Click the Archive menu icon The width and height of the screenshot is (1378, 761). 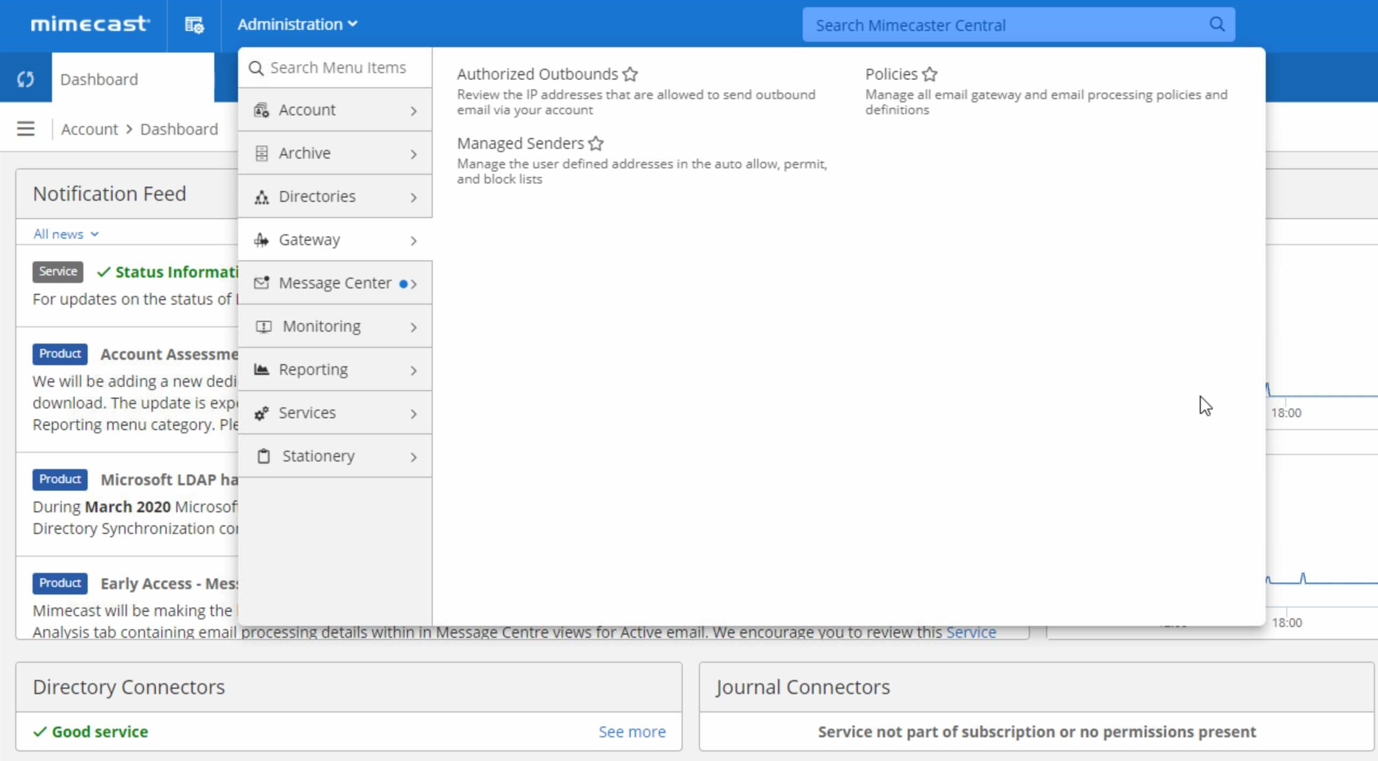point(262,153)
